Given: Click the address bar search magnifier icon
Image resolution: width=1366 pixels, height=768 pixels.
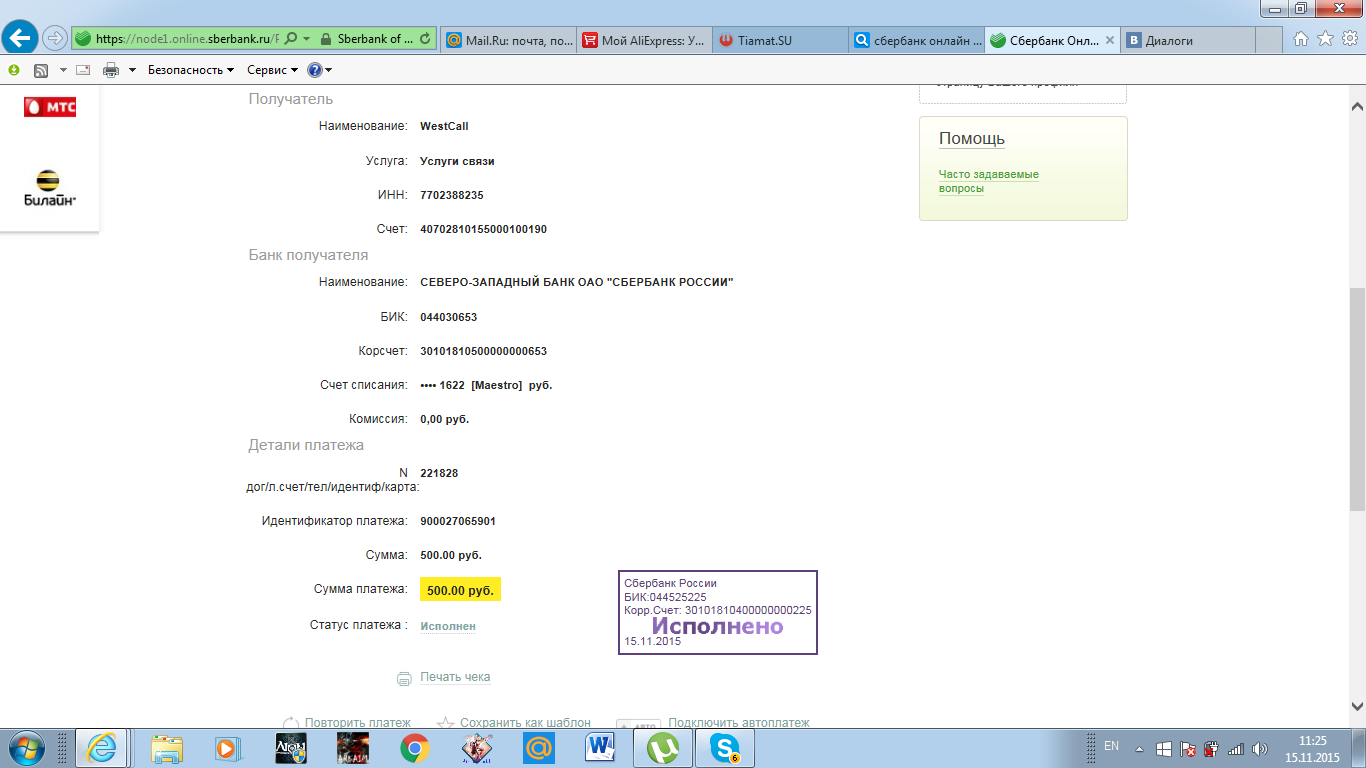Looking at the screenshot, I should (291, 40).
